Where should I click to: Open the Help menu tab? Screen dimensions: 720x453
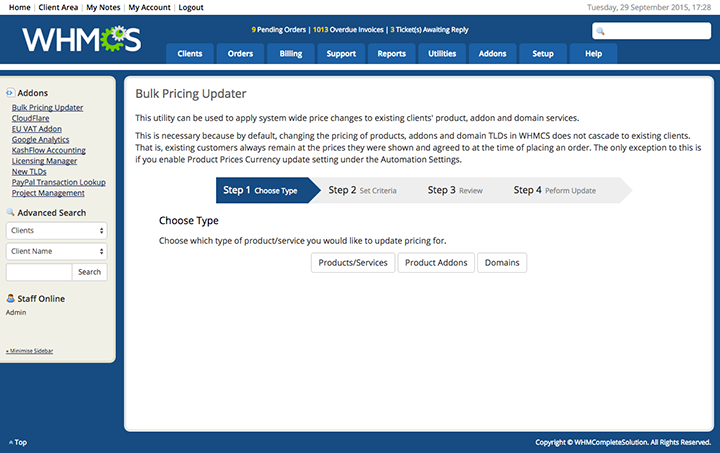pyautogui.click(x=593, y=54)
